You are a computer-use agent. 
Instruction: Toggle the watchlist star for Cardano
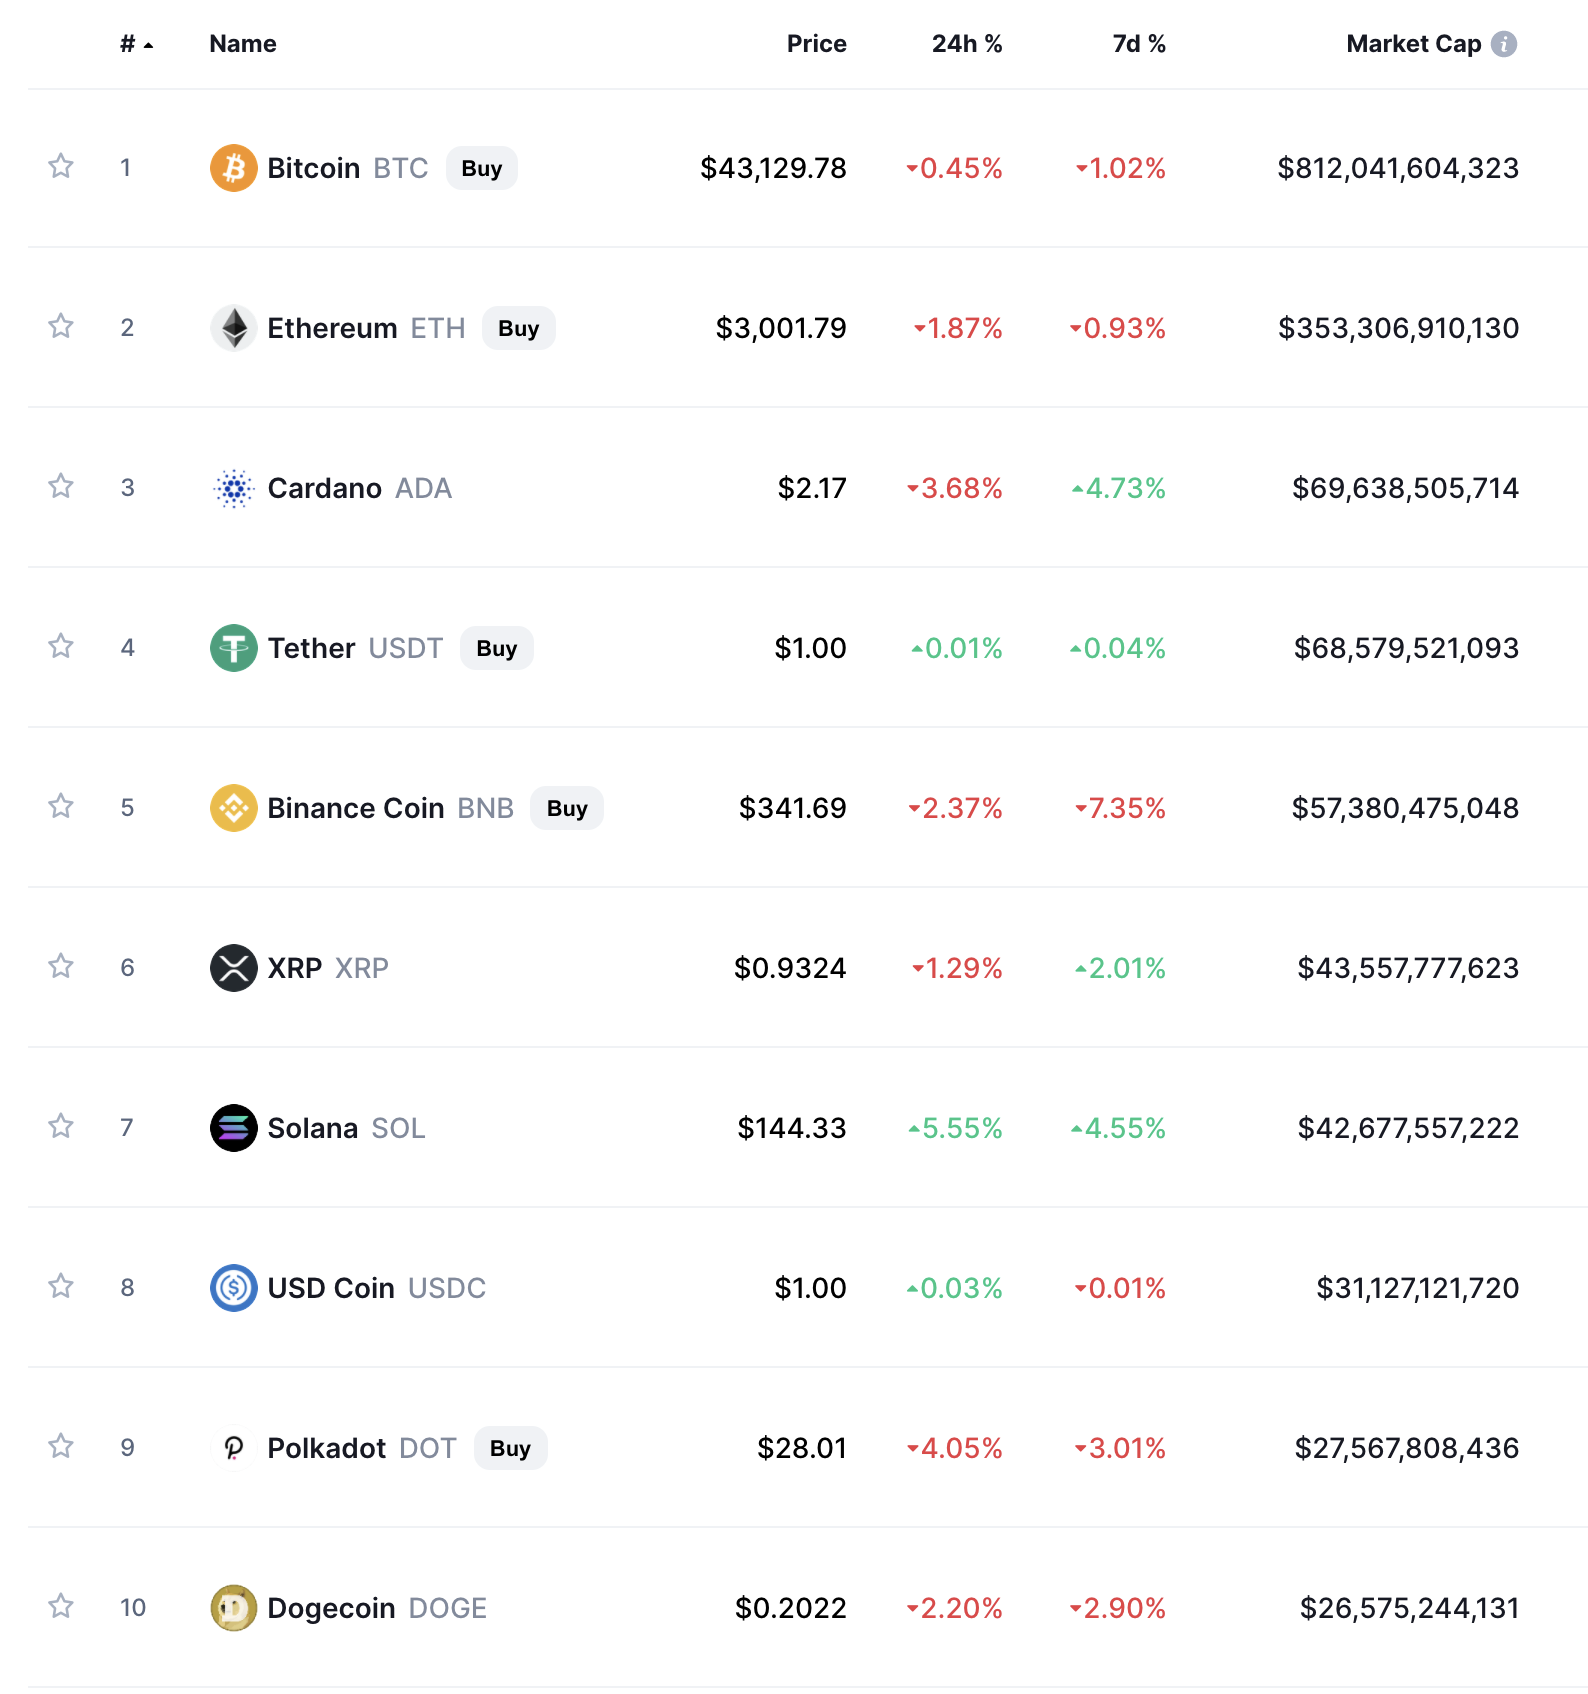[x=61, y=486]
